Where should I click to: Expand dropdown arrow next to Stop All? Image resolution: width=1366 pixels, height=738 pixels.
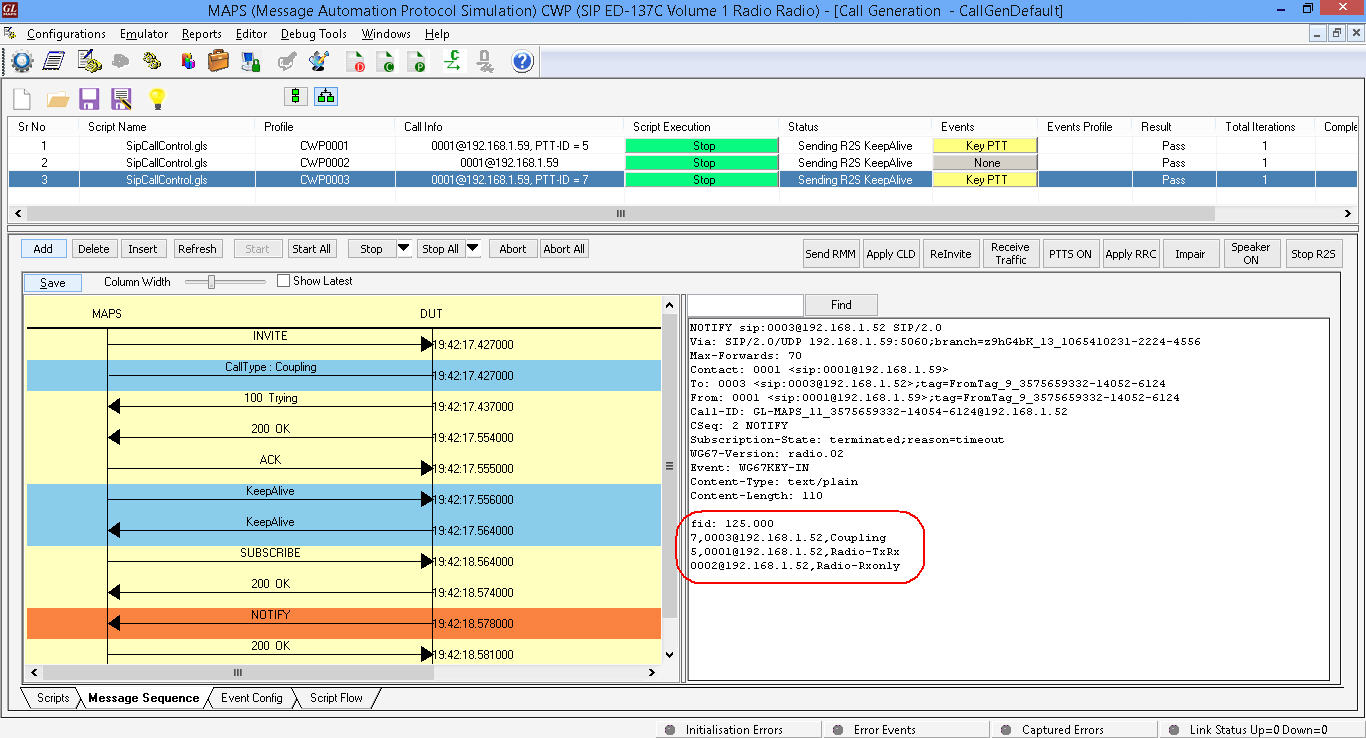point(474,249)
